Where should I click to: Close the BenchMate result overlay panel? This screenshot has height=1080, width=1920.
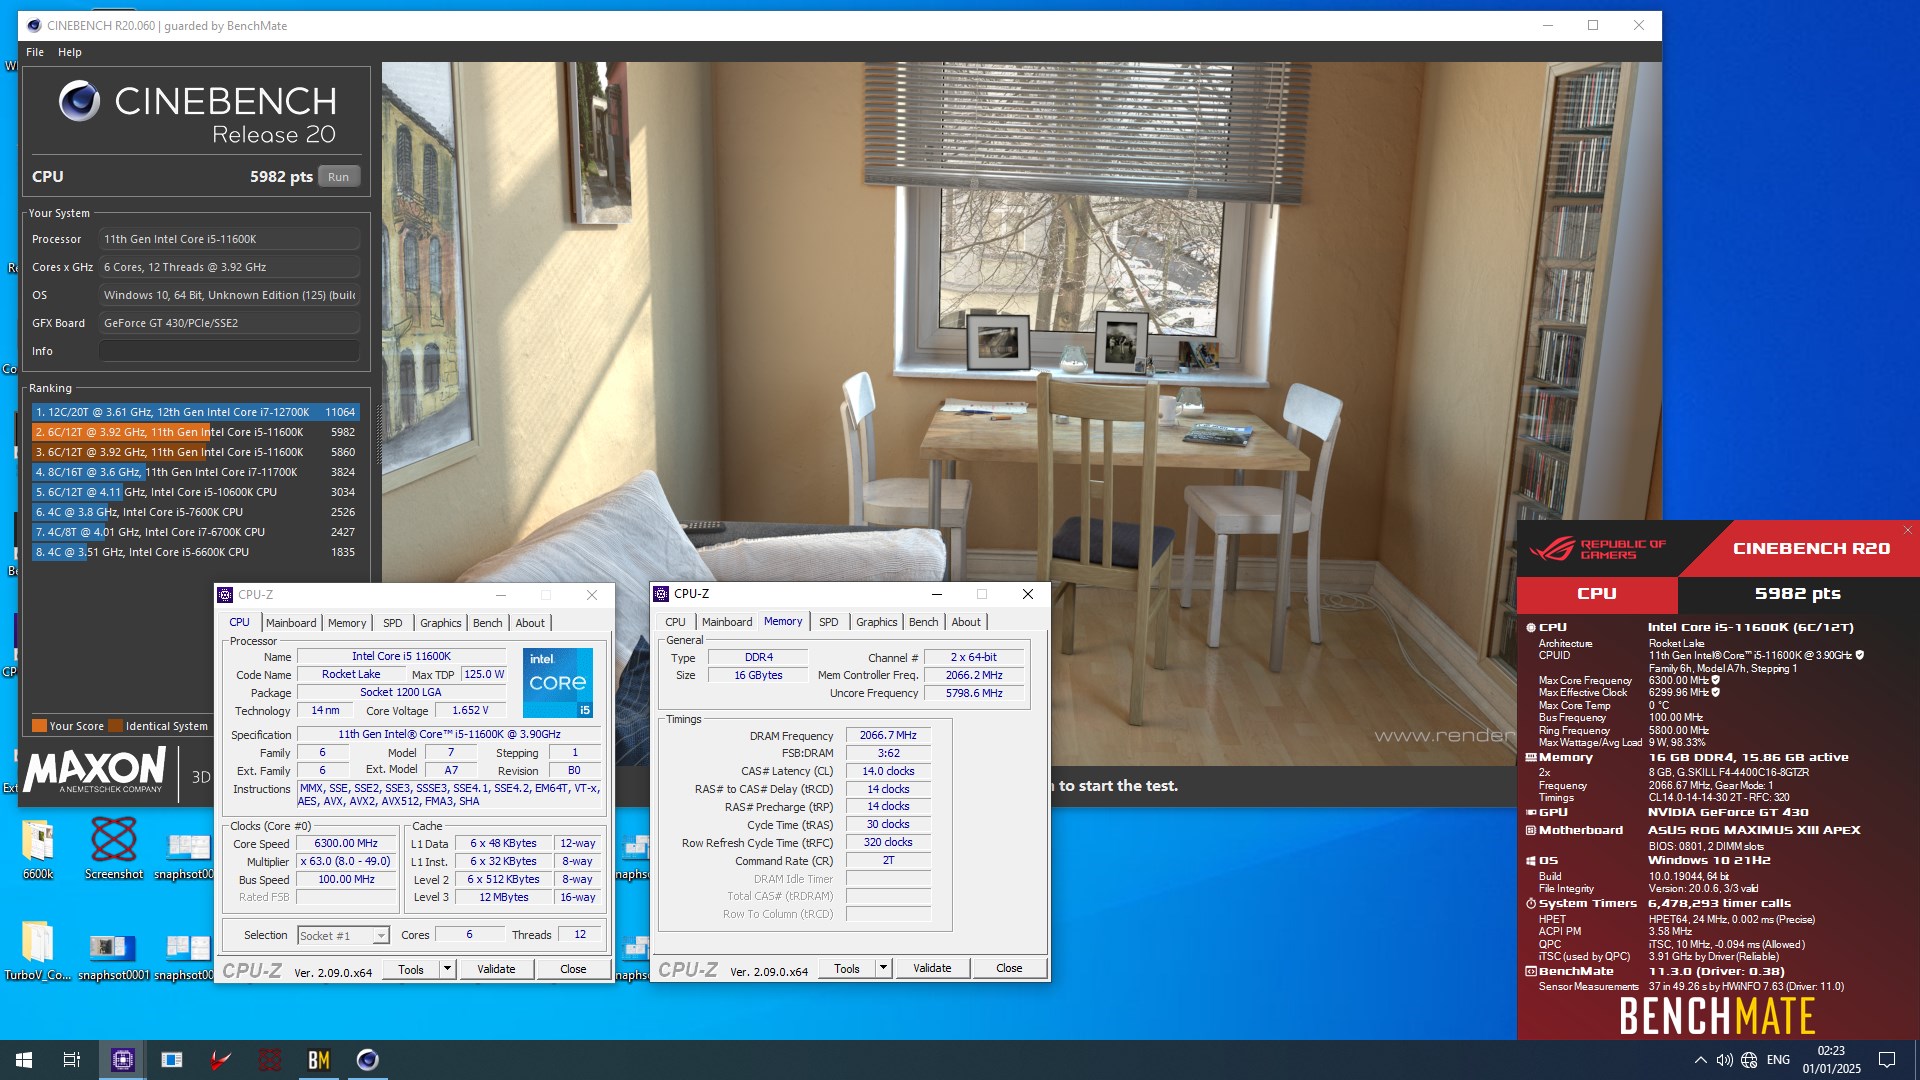[1907, 530]
